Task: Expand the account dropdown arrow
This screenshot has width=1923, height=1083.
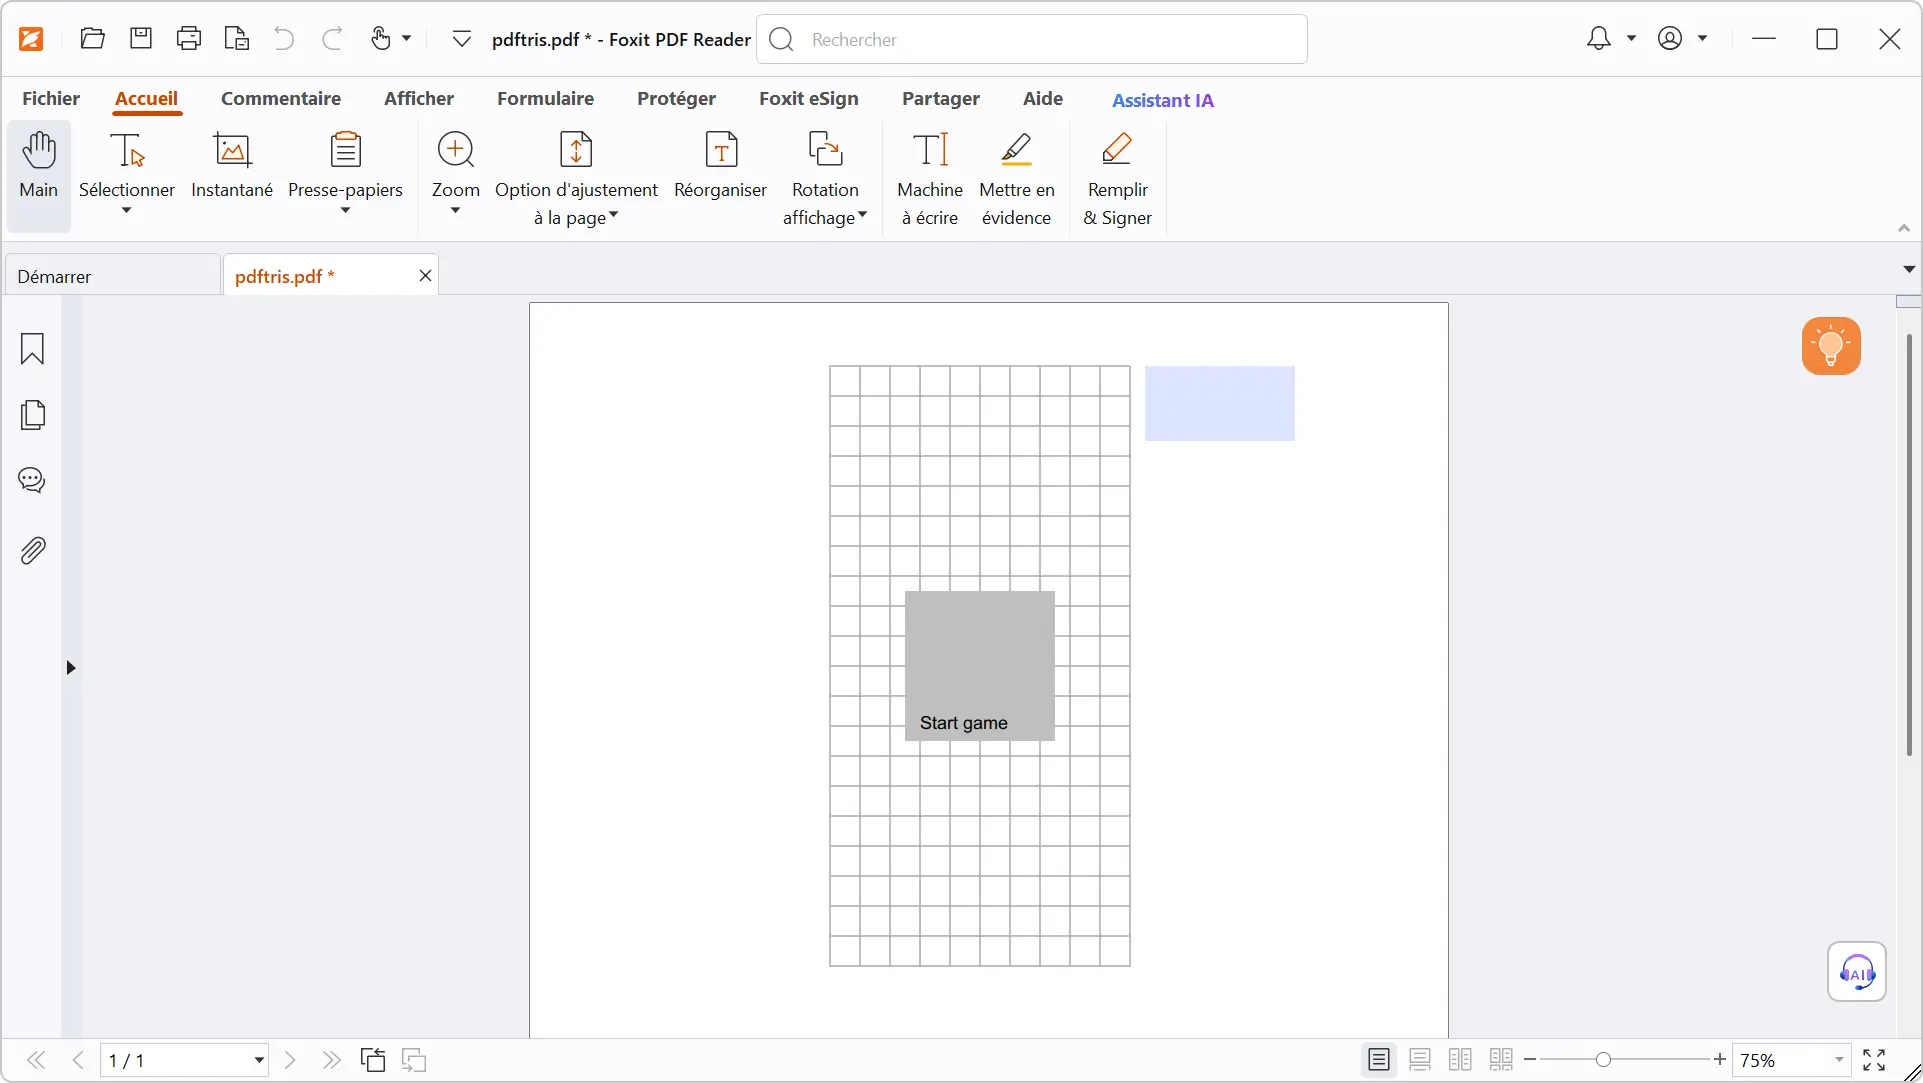Action: pyautogui.click(x=1703, y=39)
